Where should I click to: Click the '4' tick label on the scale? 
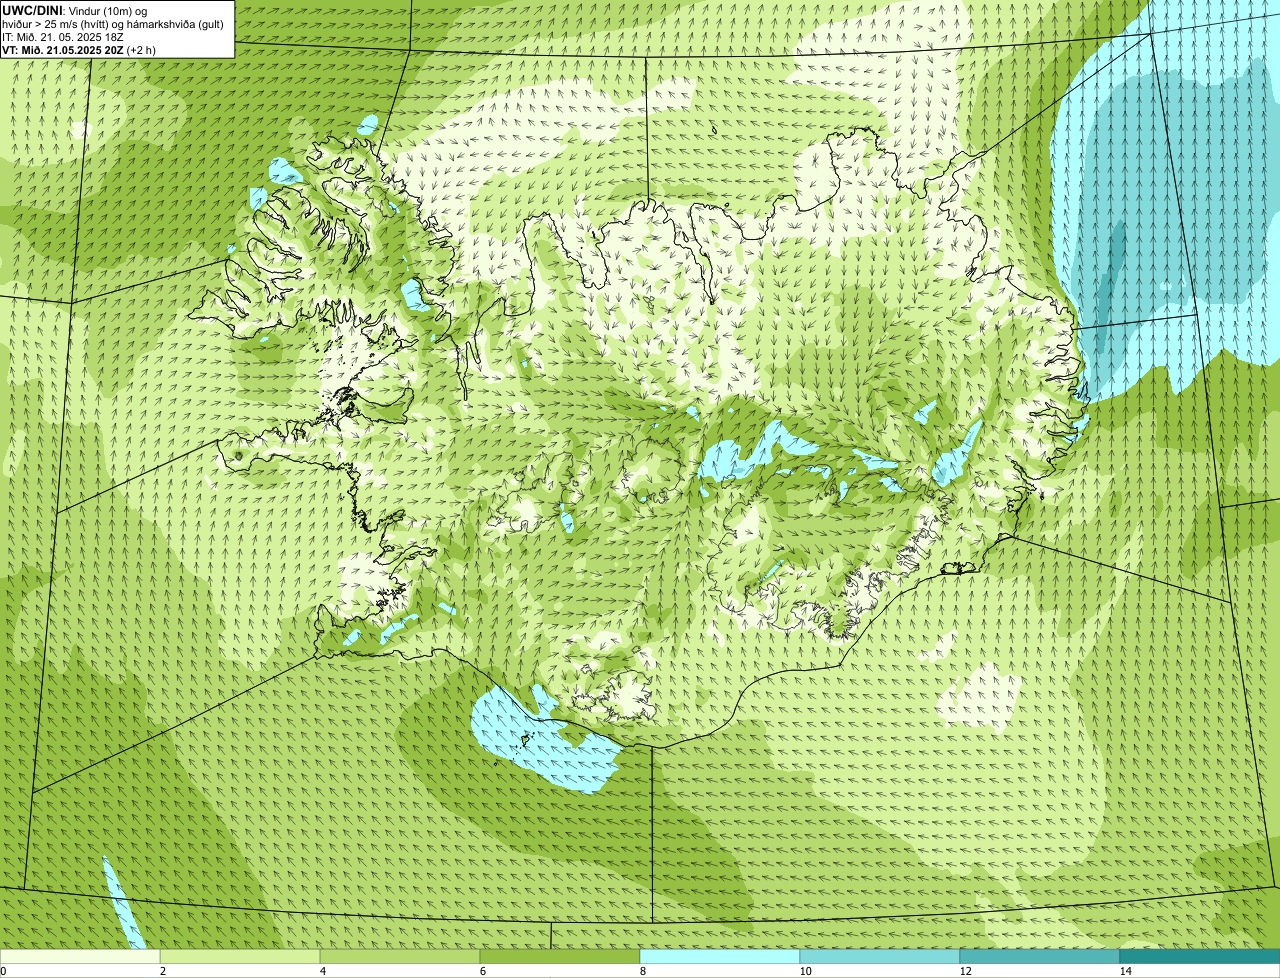coord(322,971)
